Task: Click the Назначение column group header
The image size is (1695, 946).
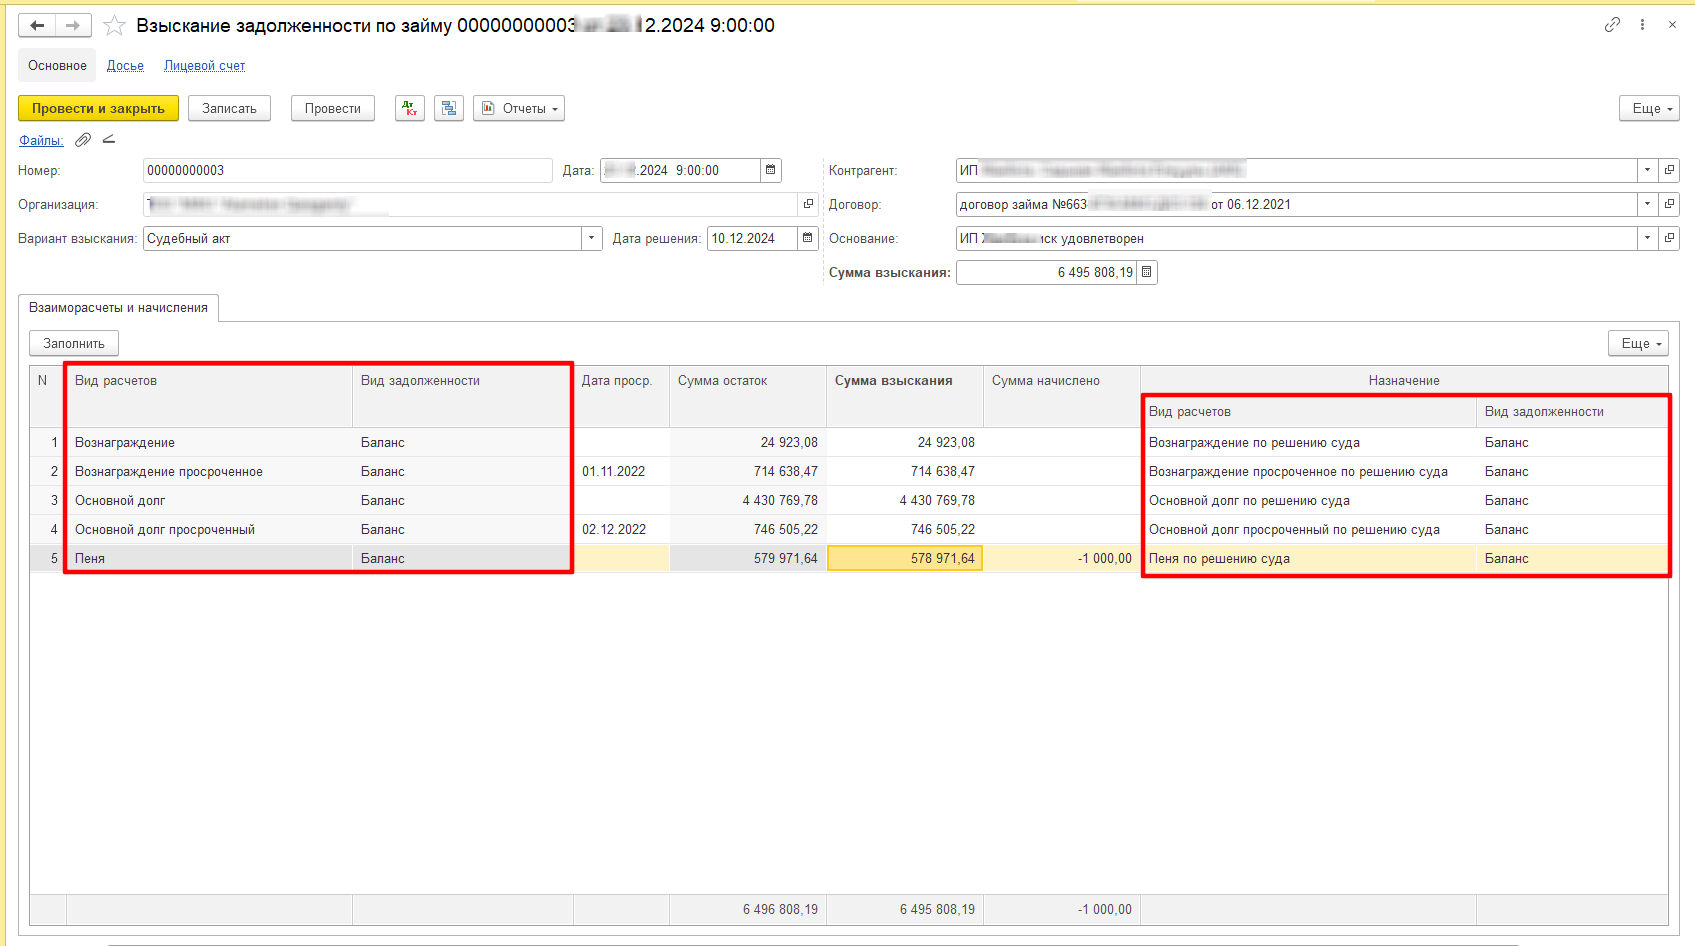Action: click(x=1404, y=380)
